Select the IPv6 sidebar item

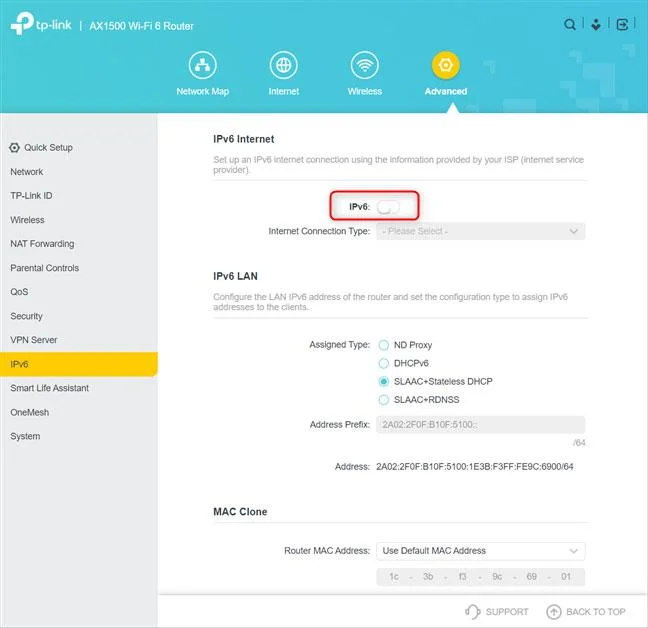pos(79,364)
